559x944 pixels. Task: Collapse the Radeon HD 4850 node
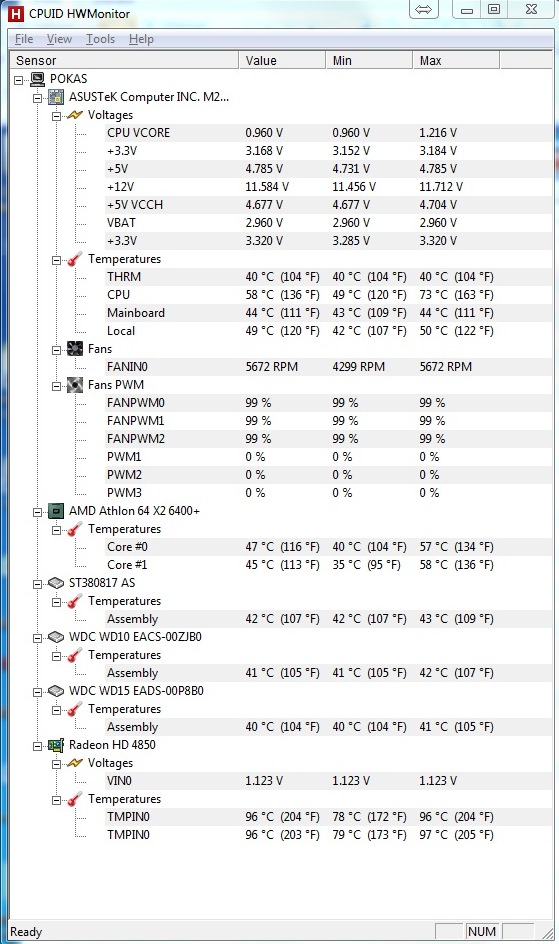(37, 745)
